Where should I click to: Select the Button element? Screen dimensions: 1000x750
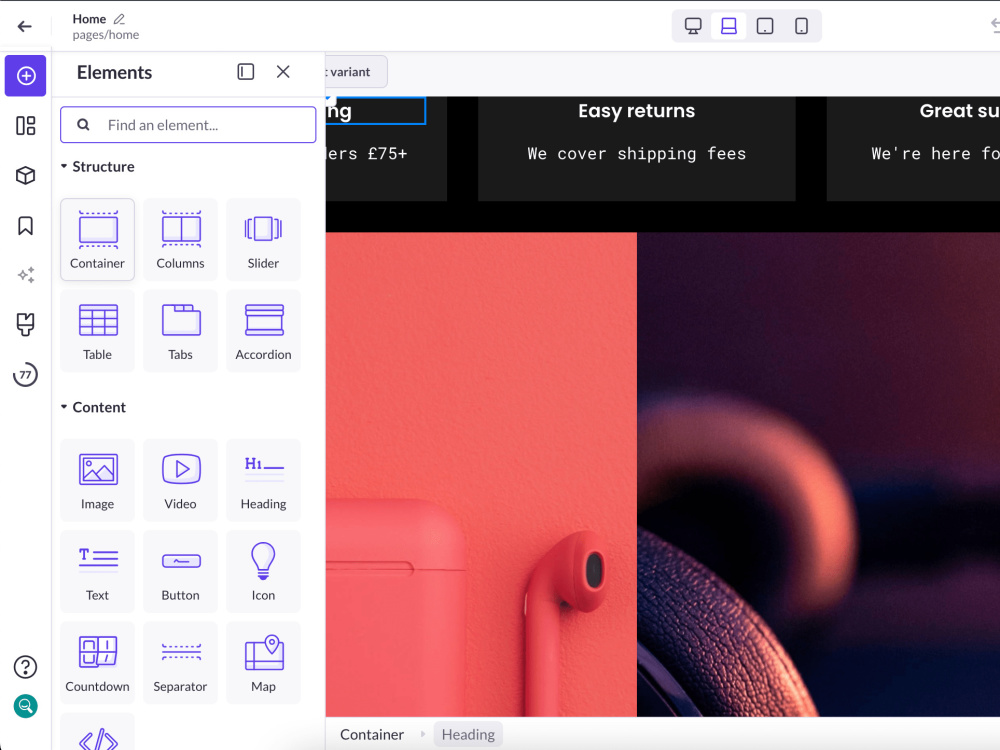point(180,571)
